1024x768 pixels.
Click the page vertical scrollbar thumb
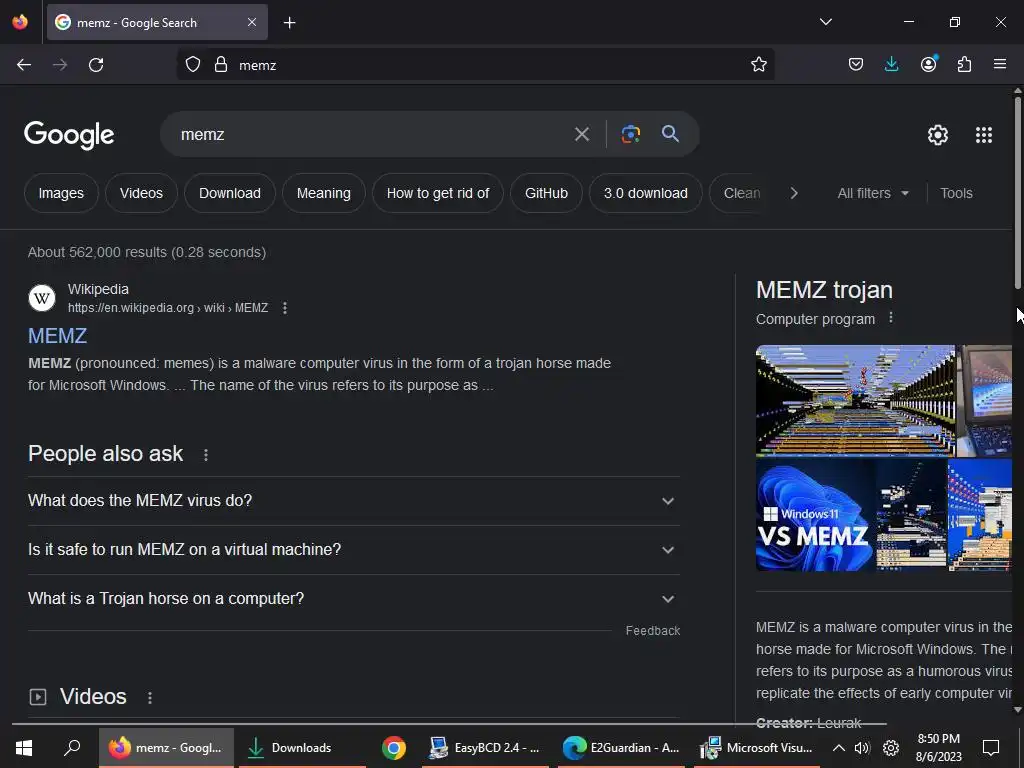[1017, 193]
